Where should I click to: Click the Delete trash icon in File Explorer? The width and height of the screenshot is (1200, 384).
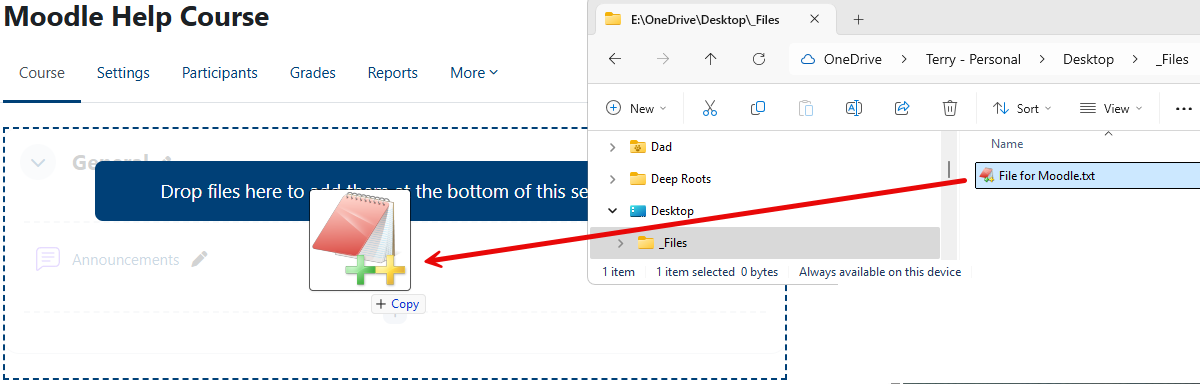[x=950, y=108]
